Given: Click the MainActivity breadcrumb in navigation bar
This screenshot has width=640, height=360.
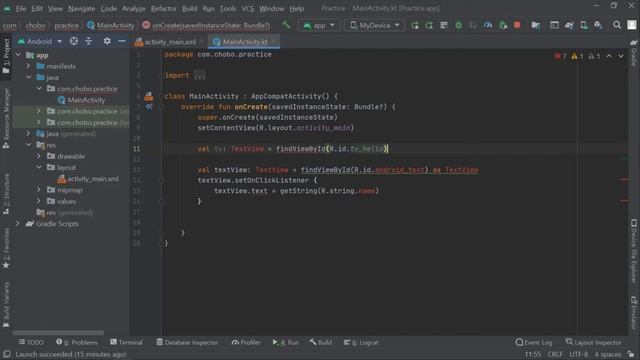Looking at the screenshot, I should tap(111, 25).
